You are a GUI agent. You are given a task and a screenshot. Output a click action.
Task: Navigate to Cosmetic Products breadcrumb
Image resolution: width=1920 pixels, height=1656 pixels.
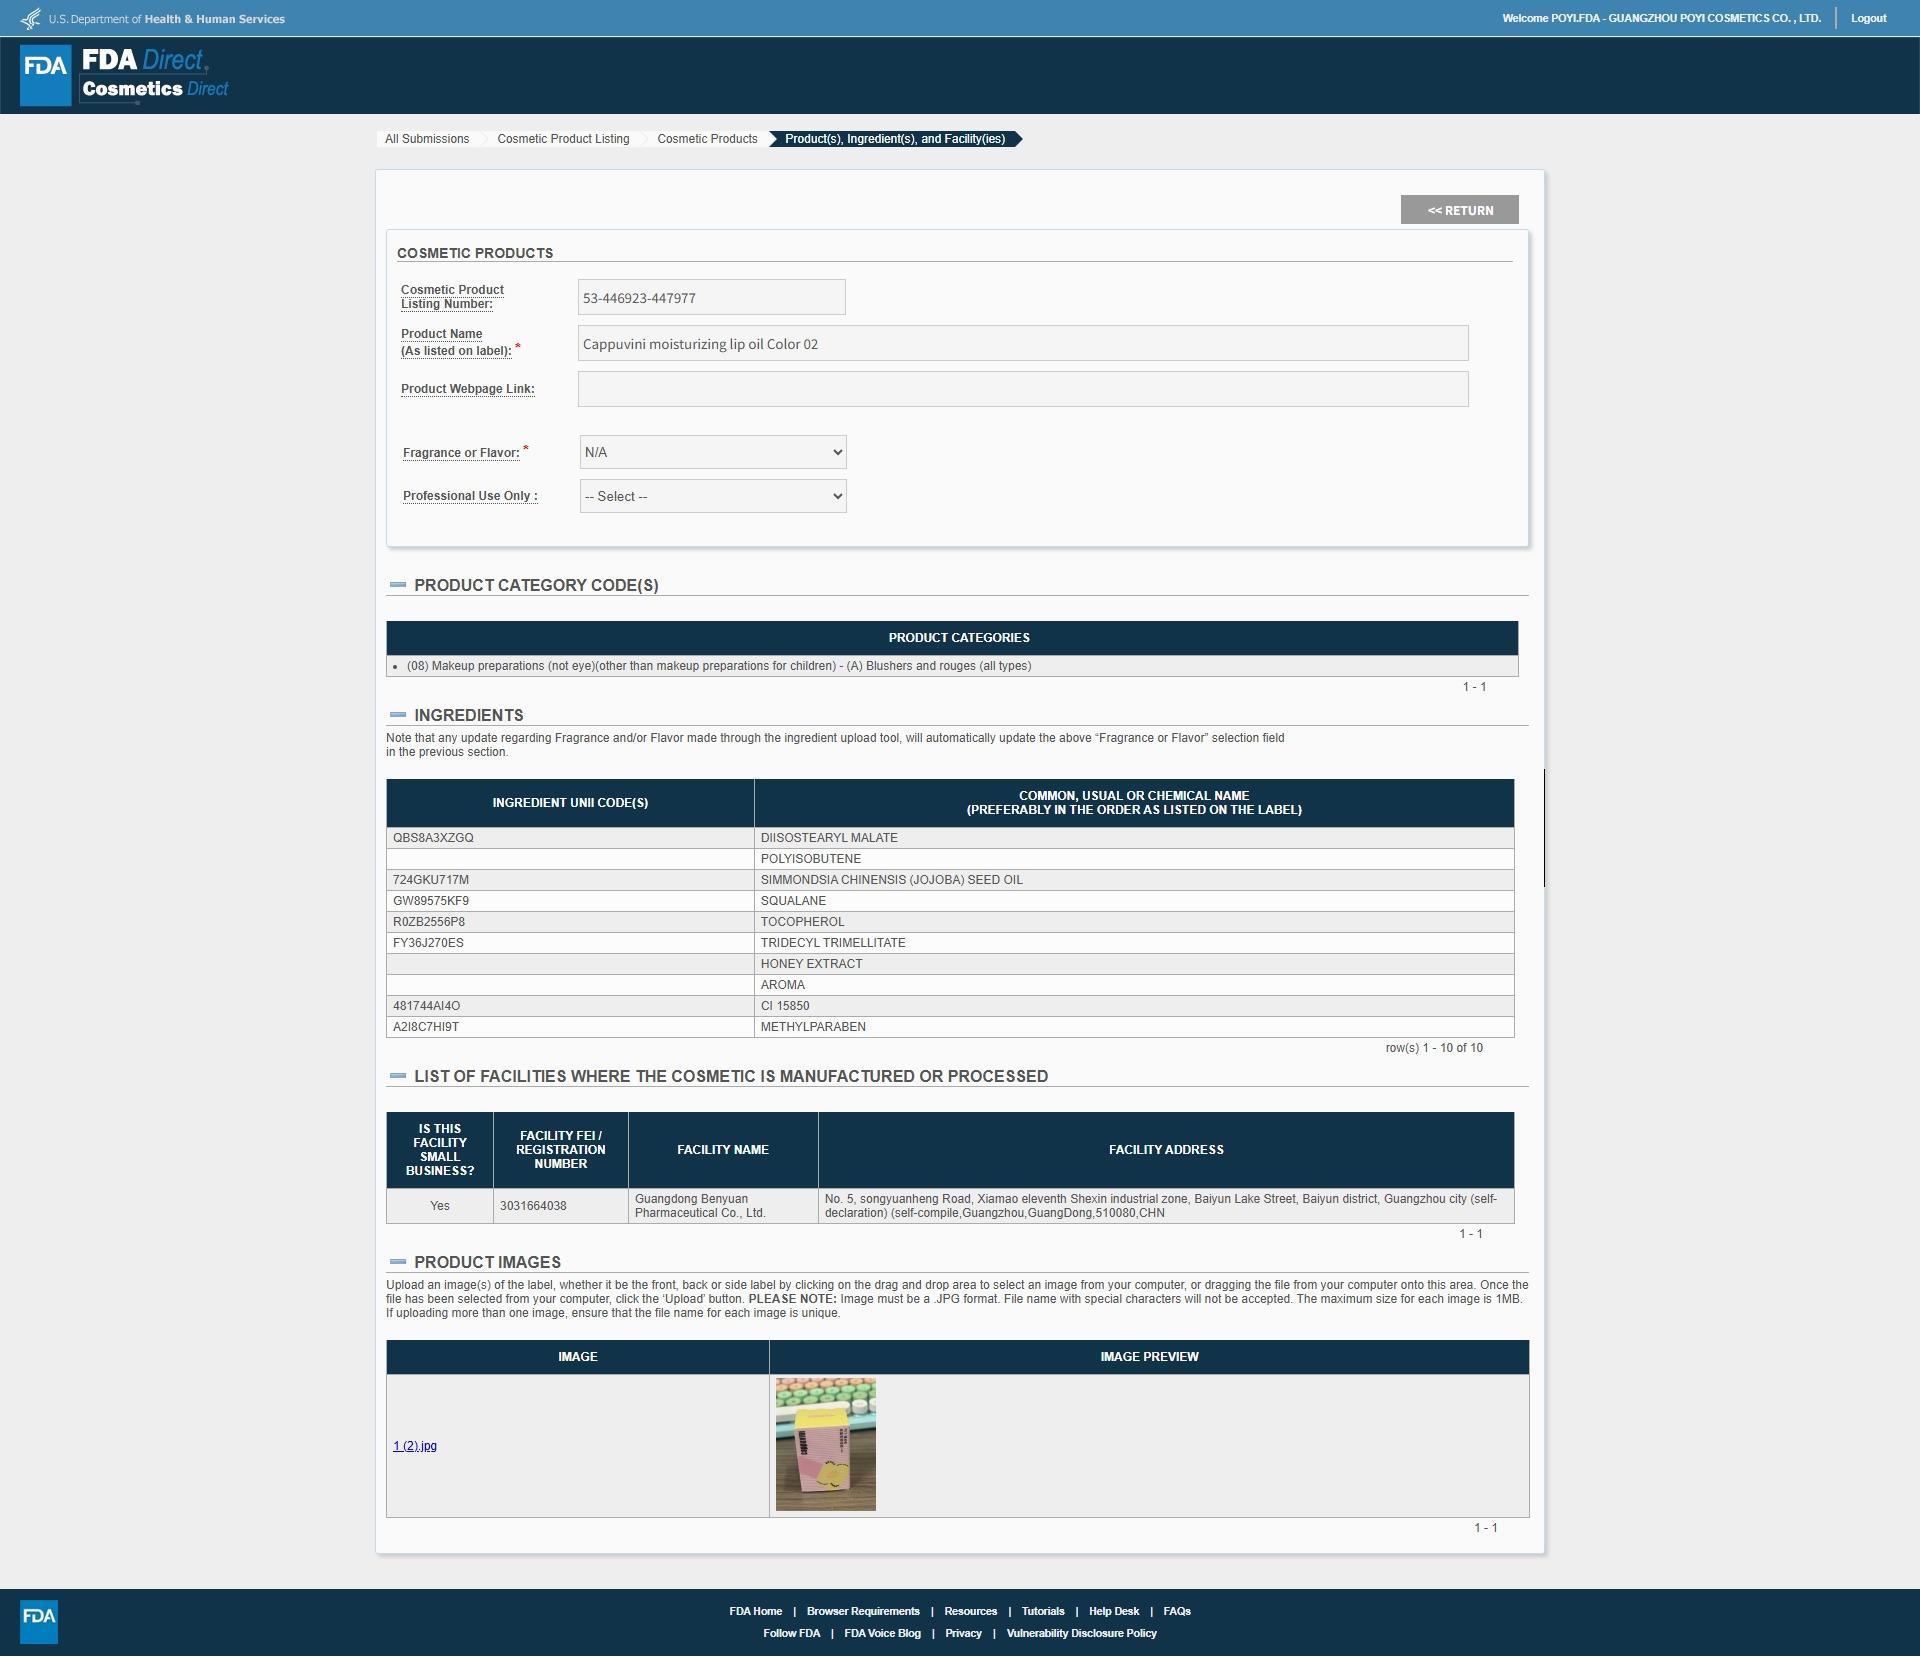coord(707,139)
